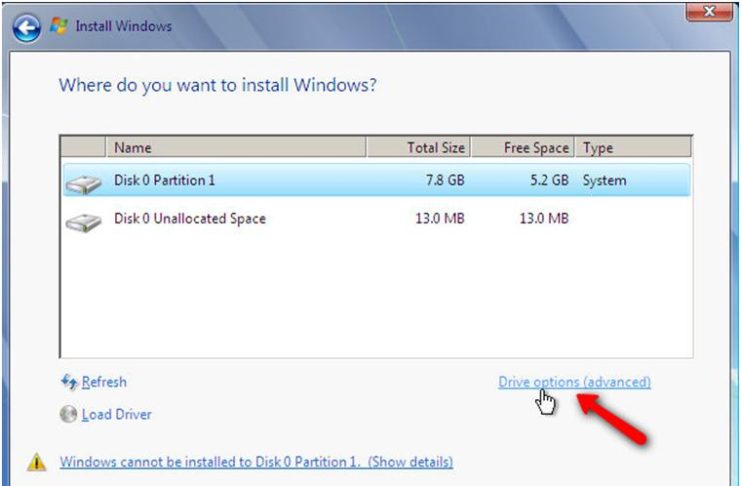The width and height of the screenshot is (741, 486).
Task: Click the empty area of the disk list
Action: 377,295
